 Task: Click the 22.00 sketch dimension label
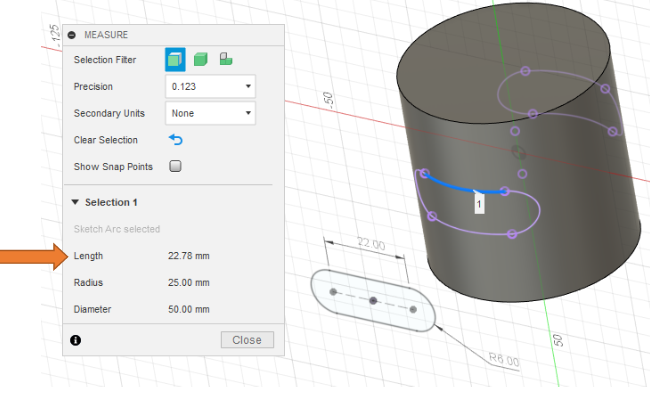click(x=371, y=244)
